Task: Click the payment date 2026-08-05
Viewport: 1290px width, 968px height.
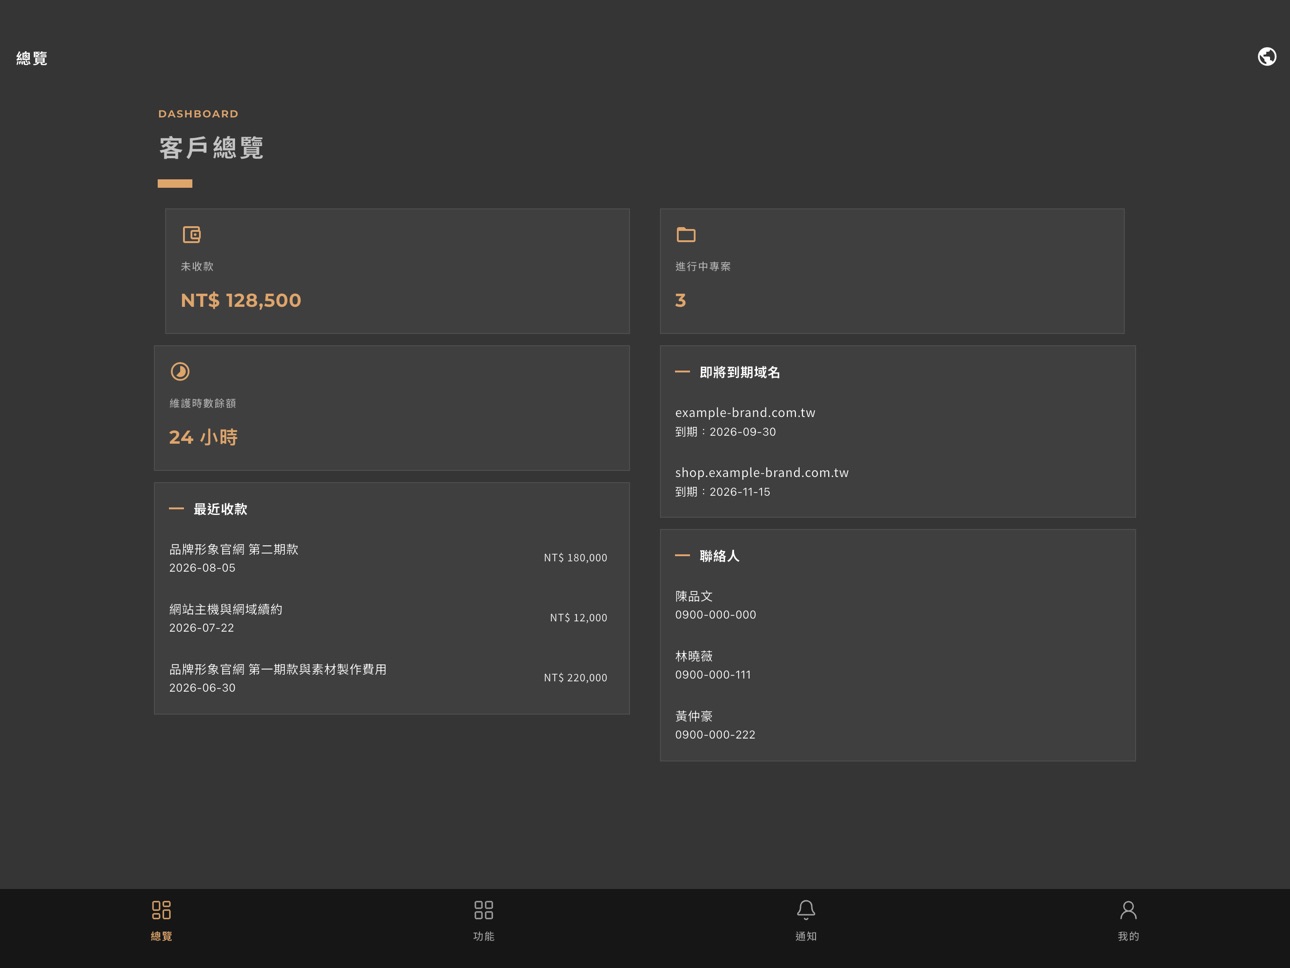Action: pos(202,568)
